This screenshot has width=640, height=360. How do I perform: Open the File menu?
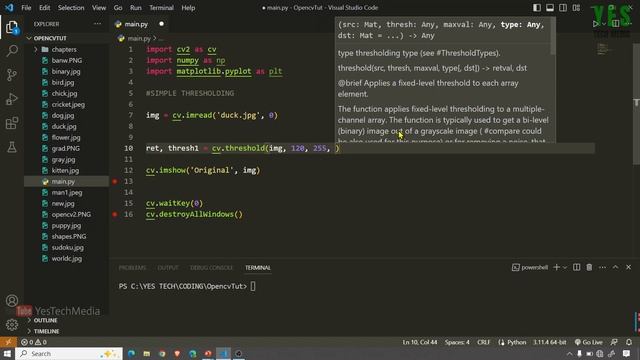26,8
